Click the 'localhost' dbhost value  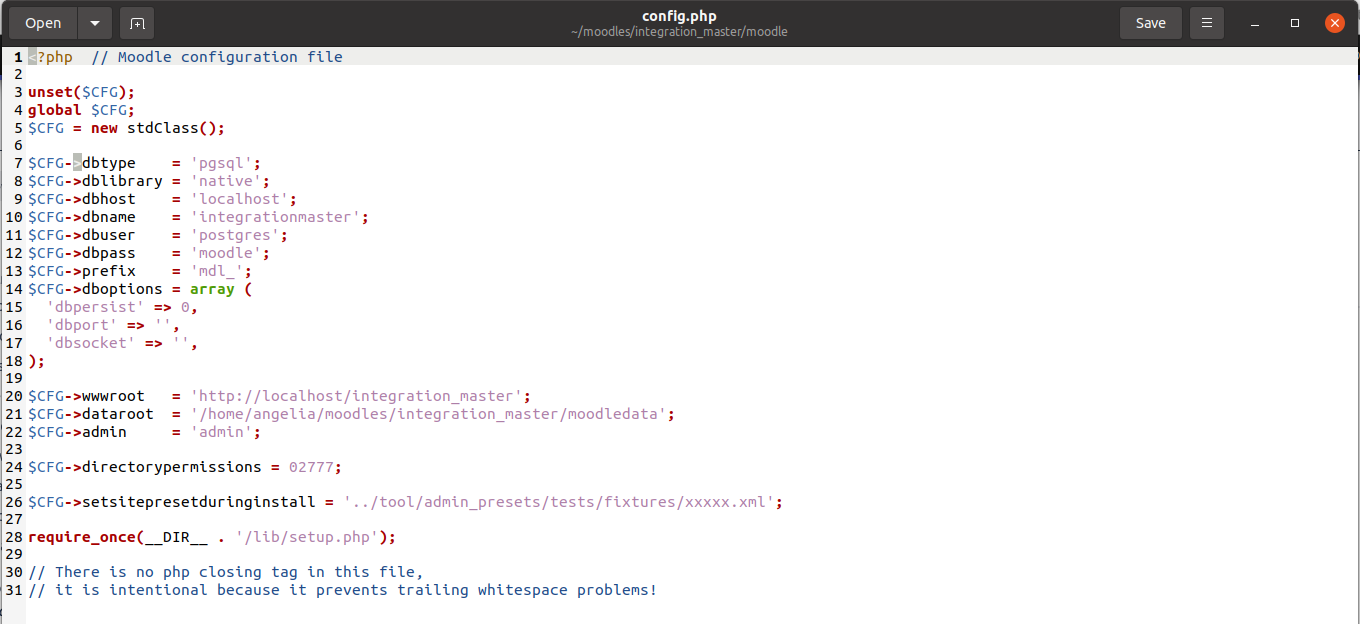coord(239,199)
